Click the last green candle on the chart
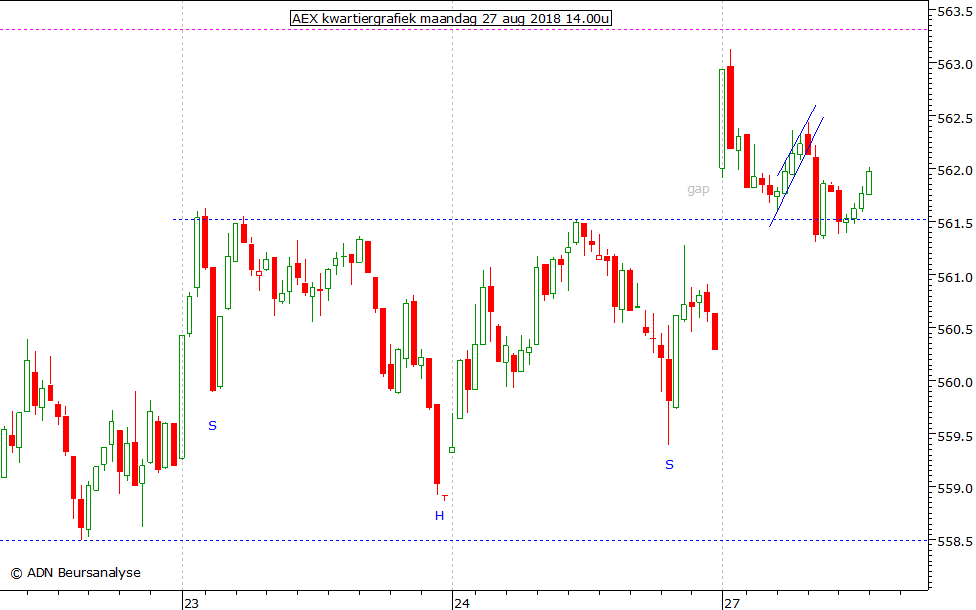This screenshot has height=610, width=976. 869,182
